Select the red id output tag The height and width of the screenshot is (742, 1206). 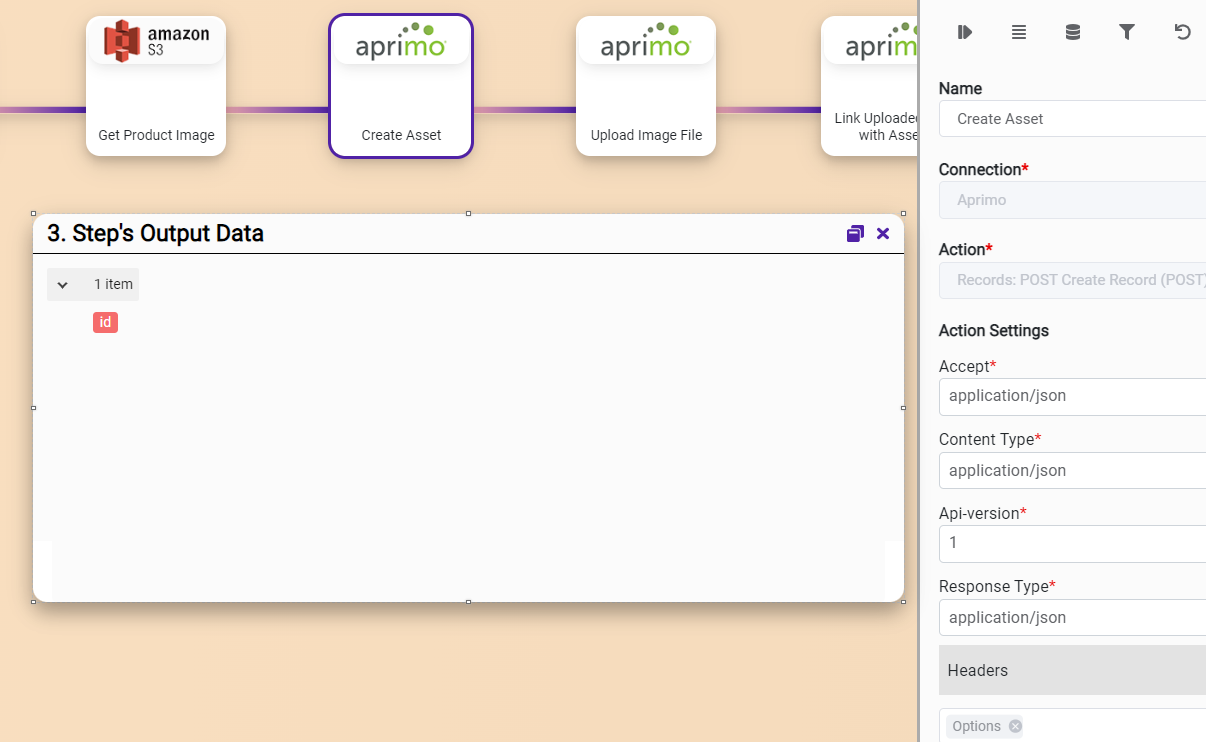coord(105,322)
